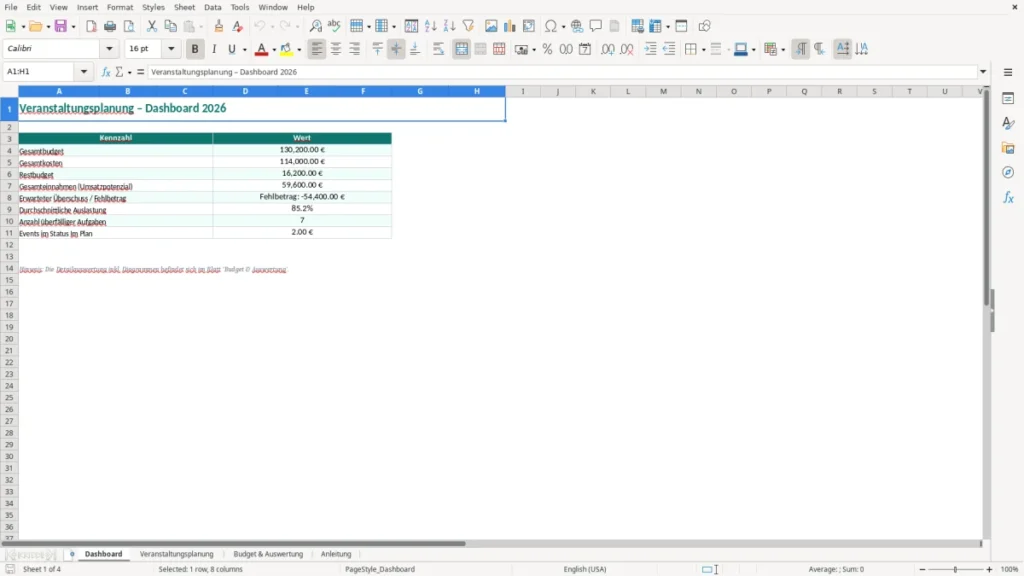
Task: Toggle Wrap Text
Action: coord(438,49)
